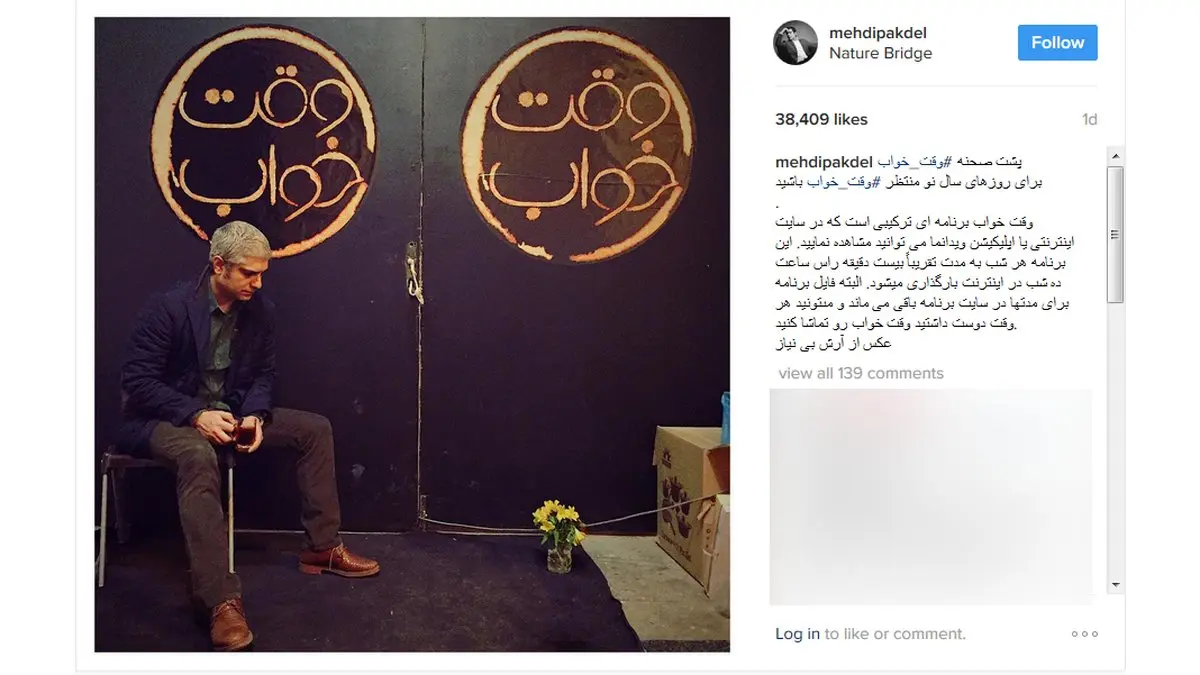Open the main post photo

point(412,335)
